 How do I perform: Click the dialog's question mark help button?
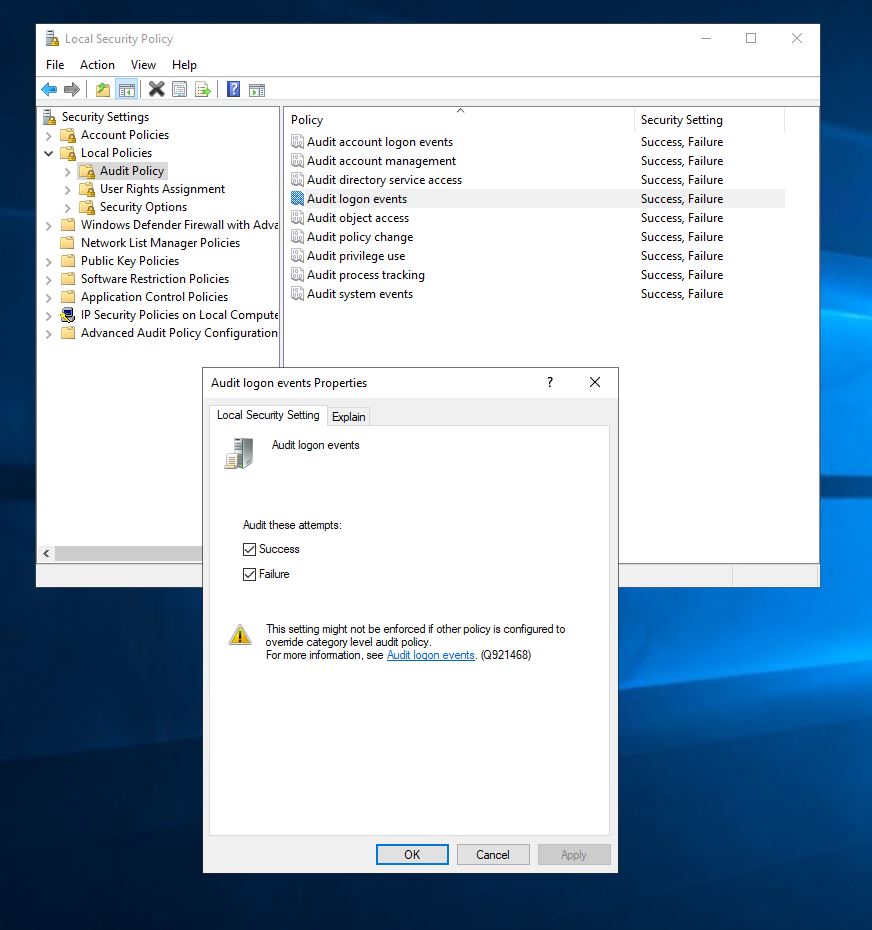click(x=550, y=383)
